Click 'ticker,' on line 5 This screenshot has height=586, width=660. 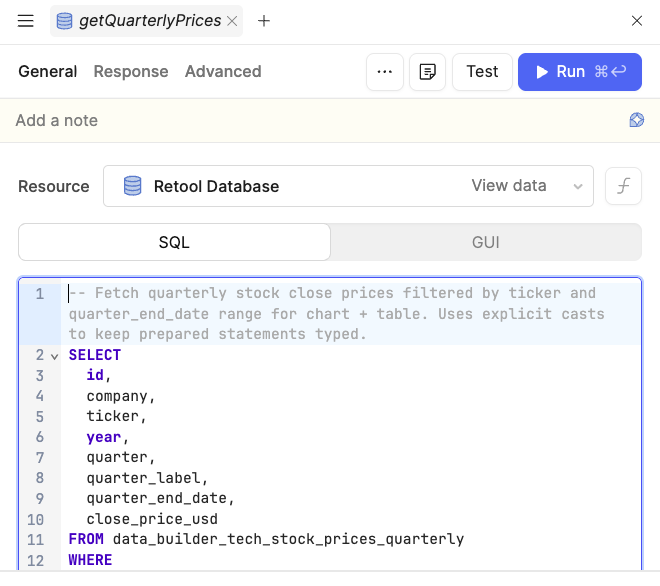click(x=116, y=416)
